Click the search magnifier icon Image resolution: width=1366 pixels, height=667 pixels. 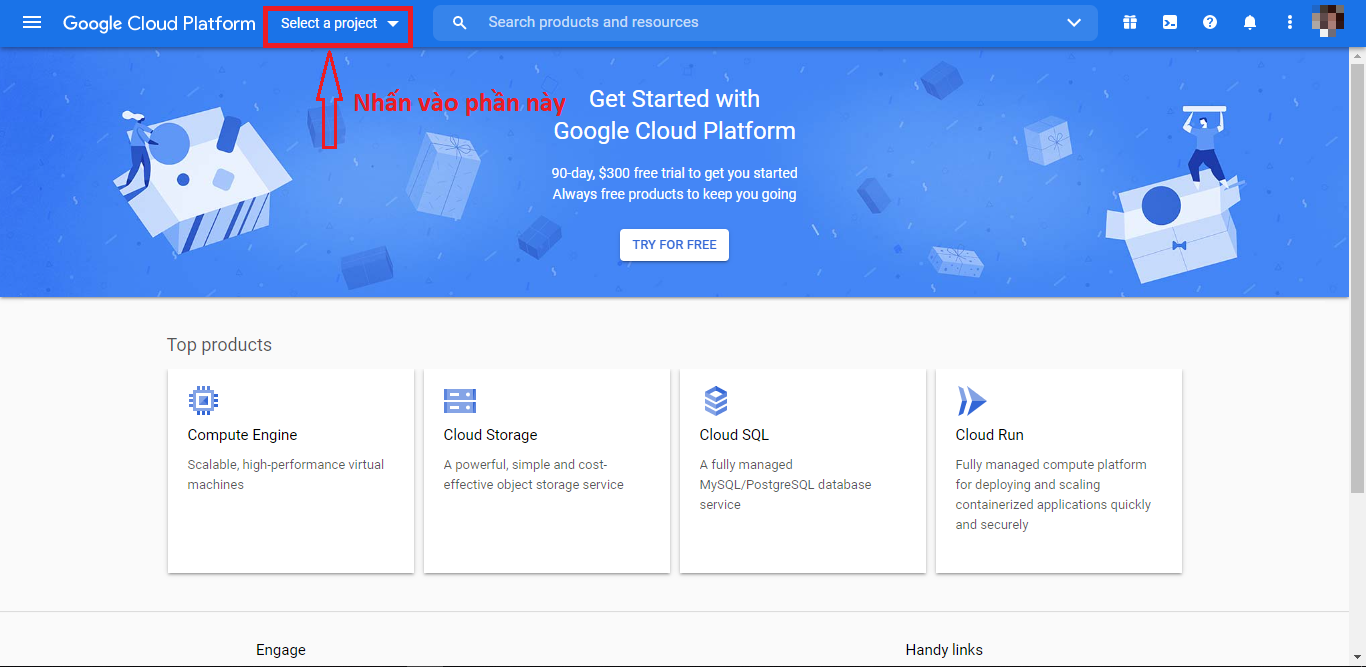click(460, 22)
